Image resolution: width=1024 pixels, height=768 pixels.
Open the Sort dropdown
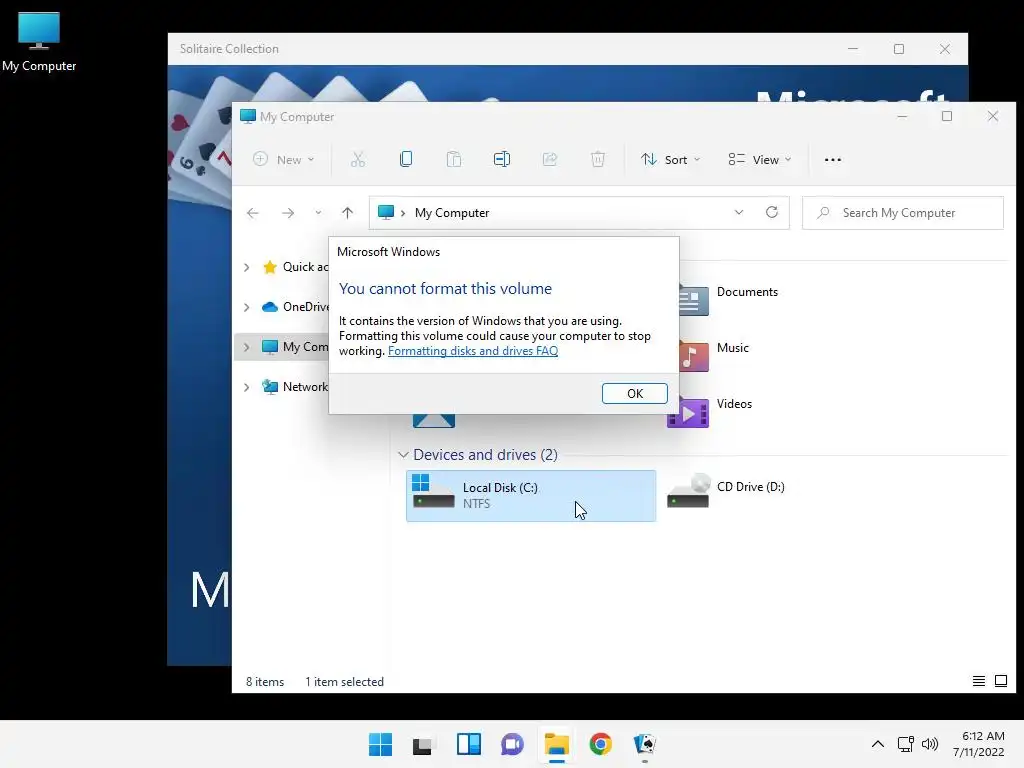[x=671, y=159]
